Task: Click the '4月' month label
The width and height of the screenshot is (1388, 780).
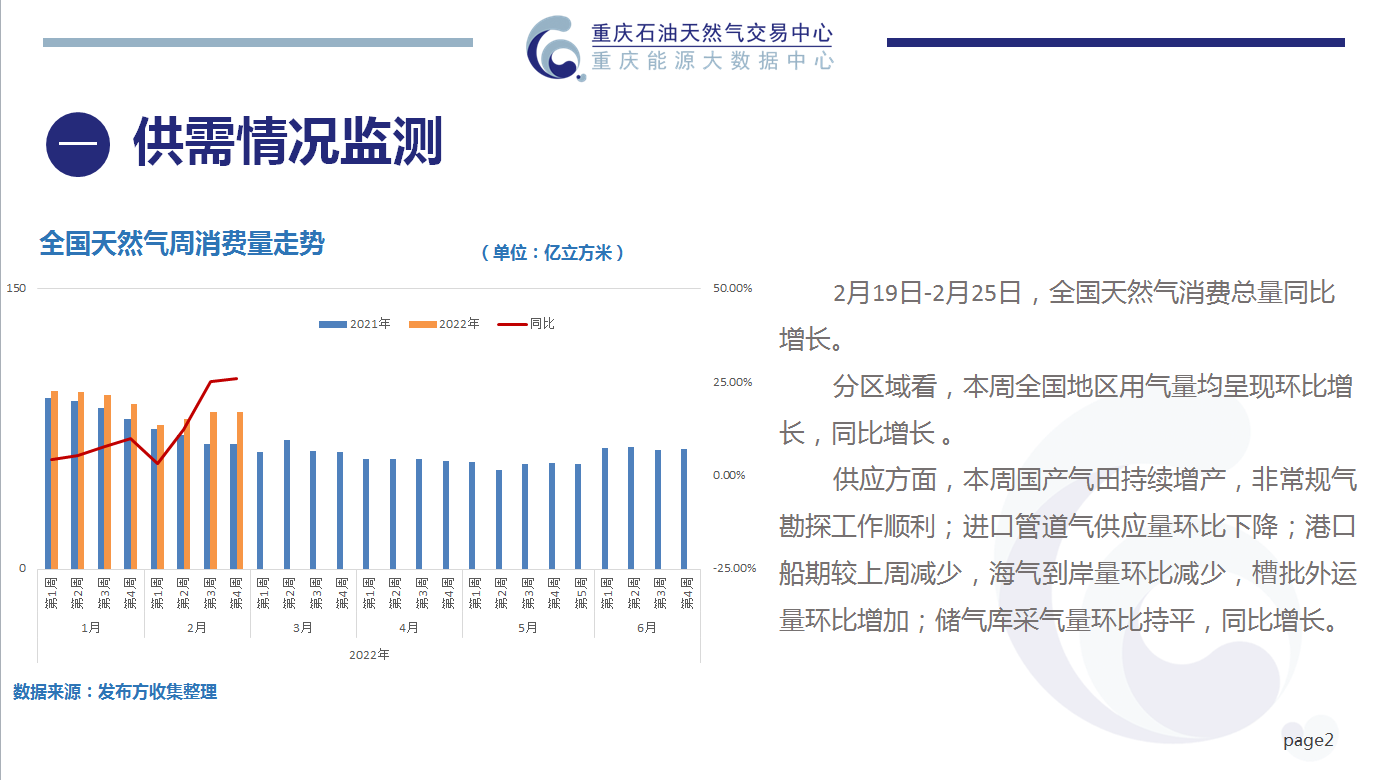Action: 409,628
